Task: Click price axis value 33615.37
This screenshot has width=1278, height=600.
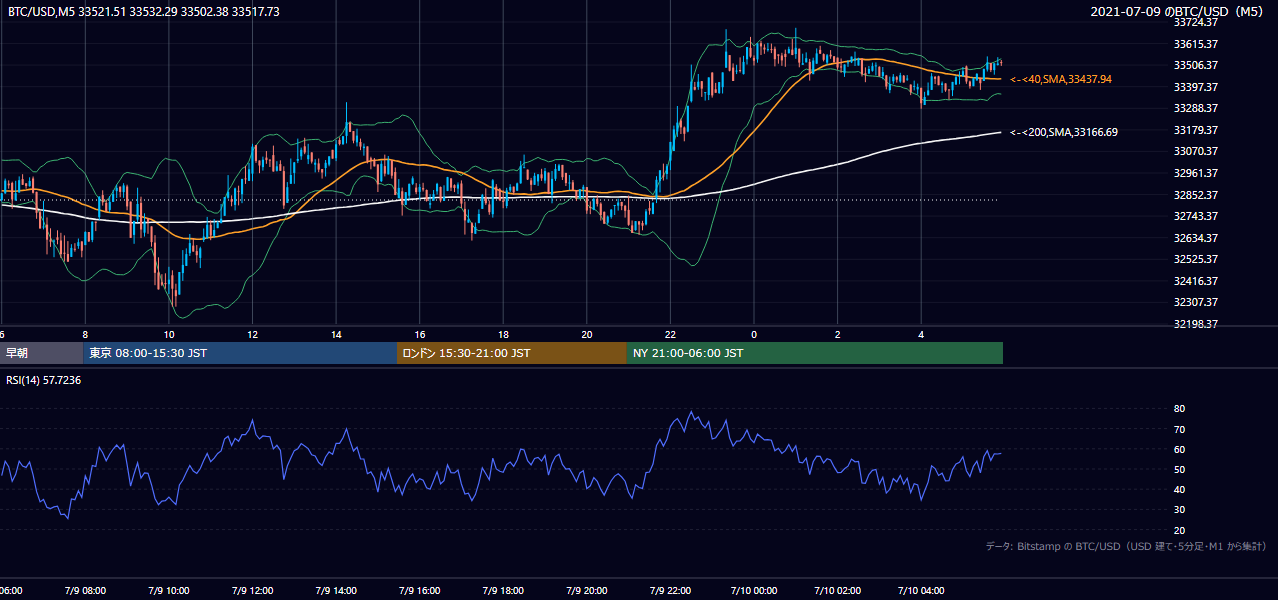Action: click(x=1195, y=44)
